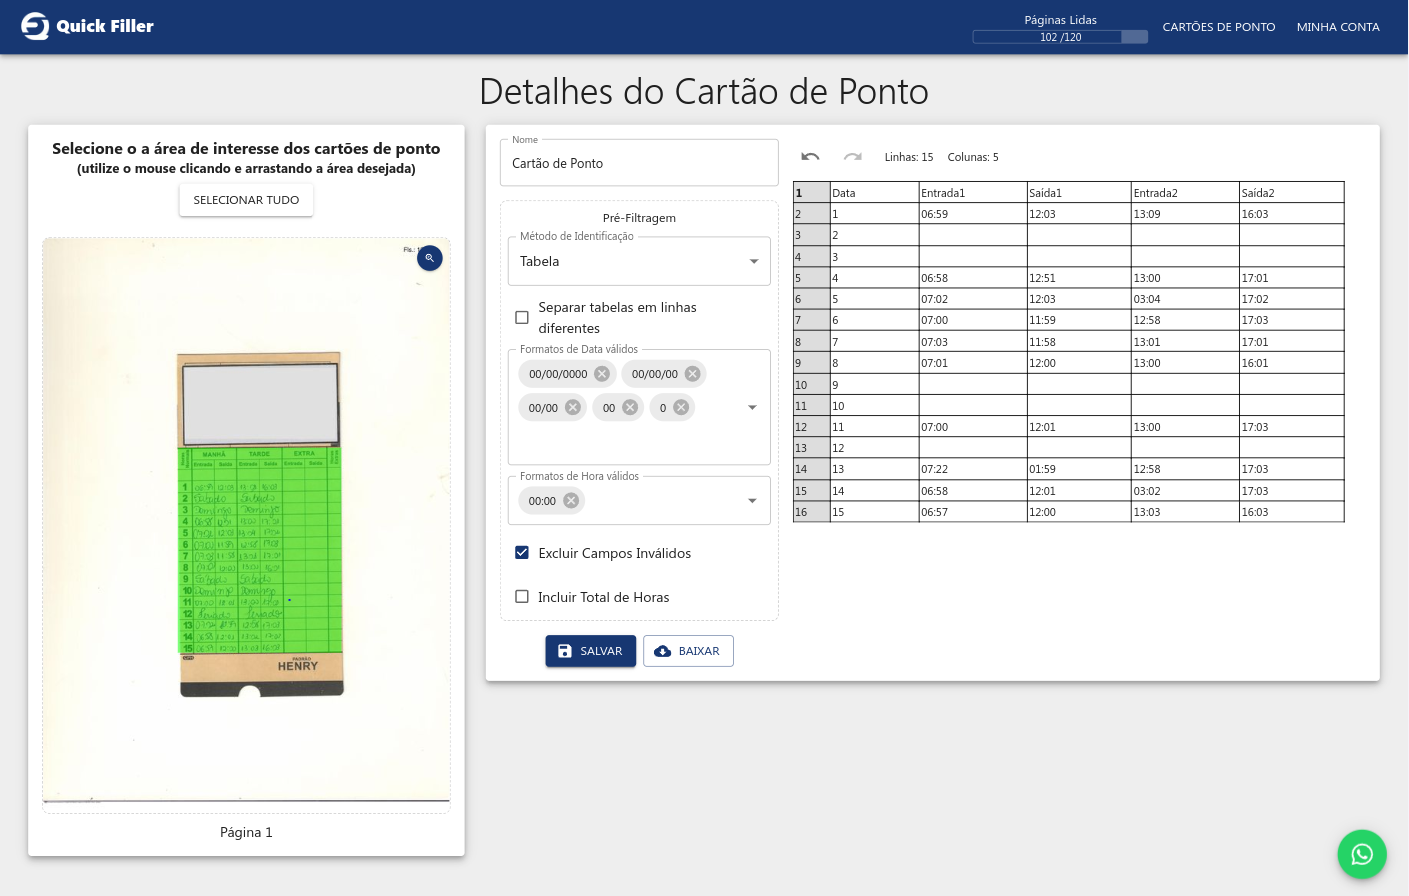Expand the Formatos de Data válidos dropdown
Image resolution: width=1409 pixels, height=896 pixels.
point(753,407)
